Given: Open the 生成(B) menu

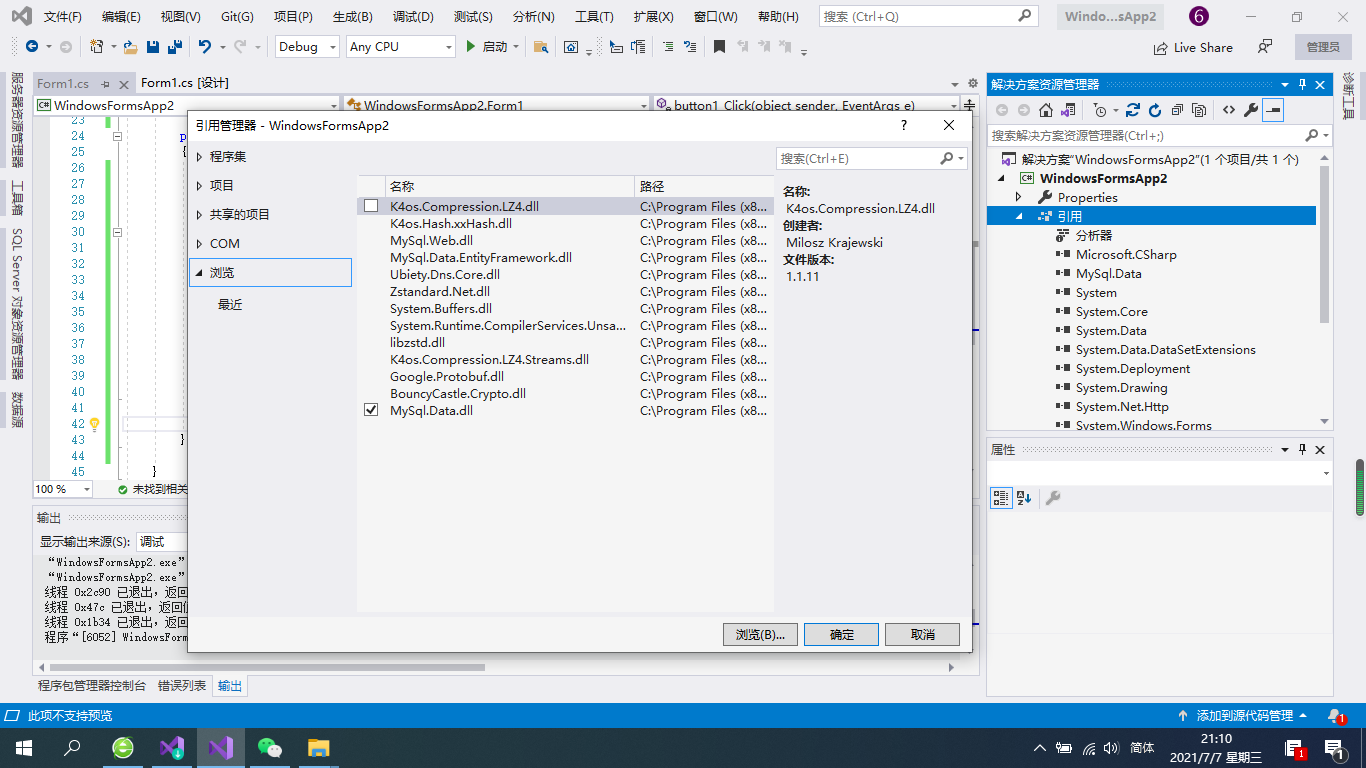Looking at the screenshot, I should [x=352, y=17].
